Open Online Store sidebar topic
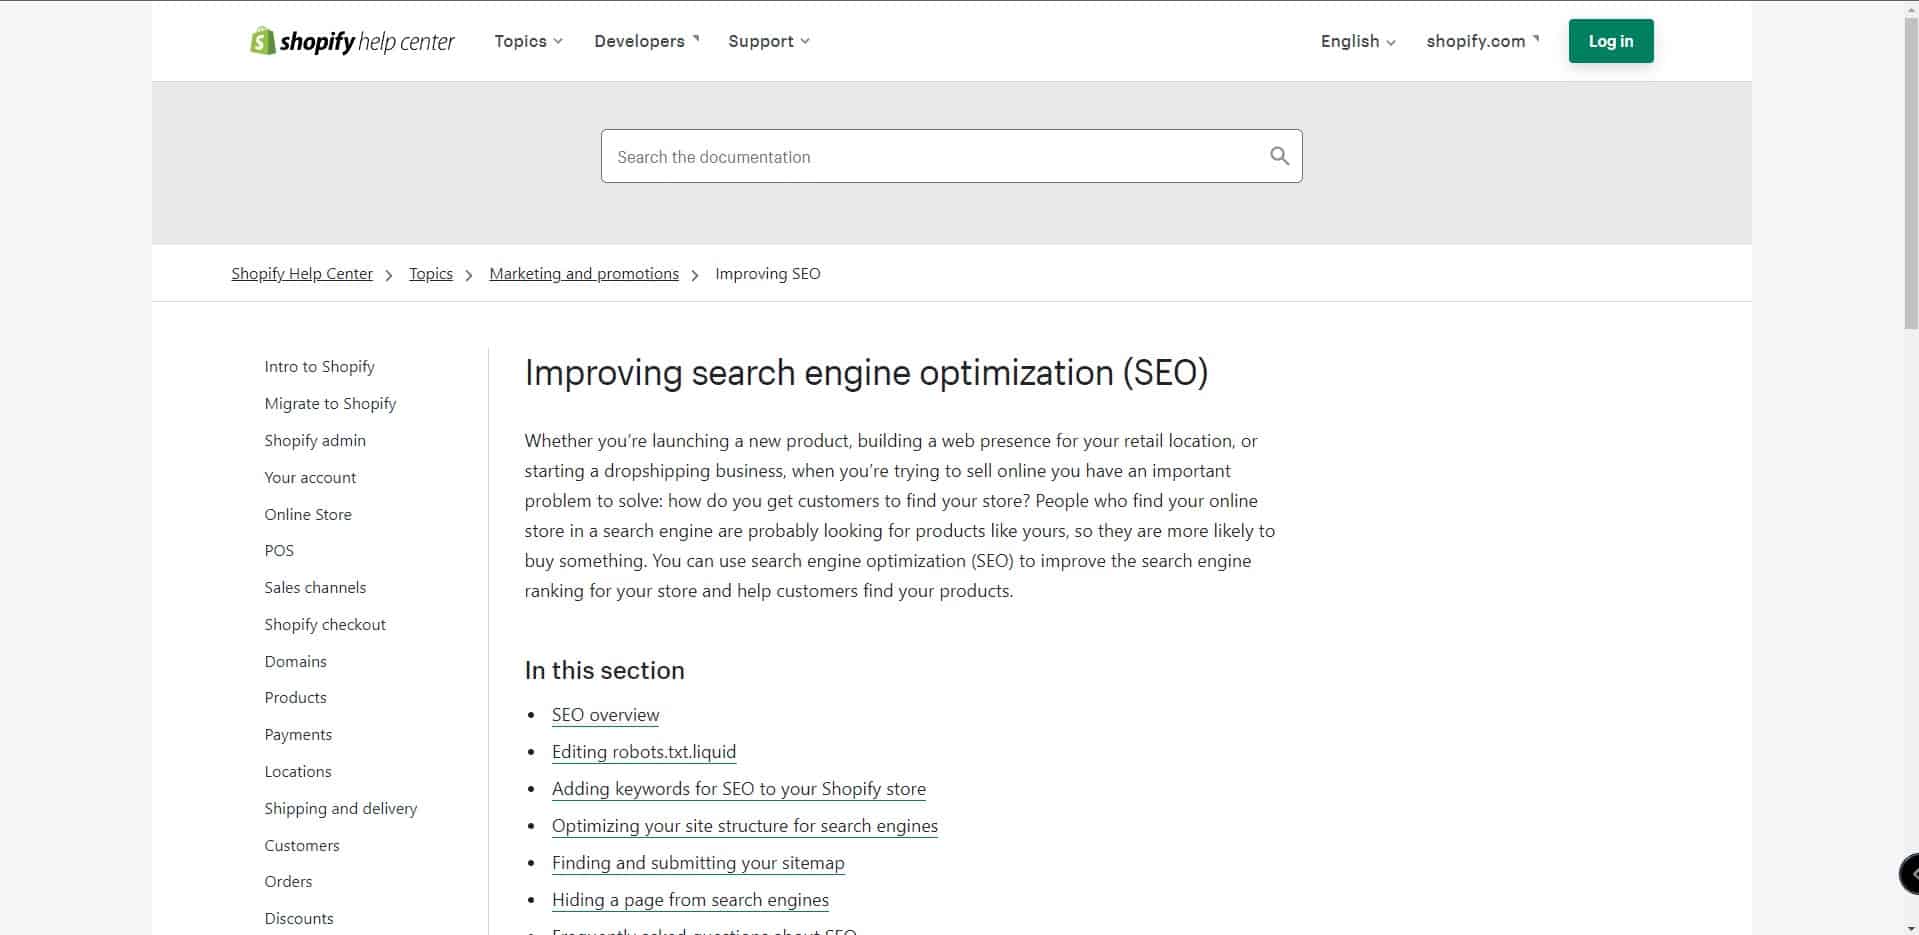 (x=308, y=515)
